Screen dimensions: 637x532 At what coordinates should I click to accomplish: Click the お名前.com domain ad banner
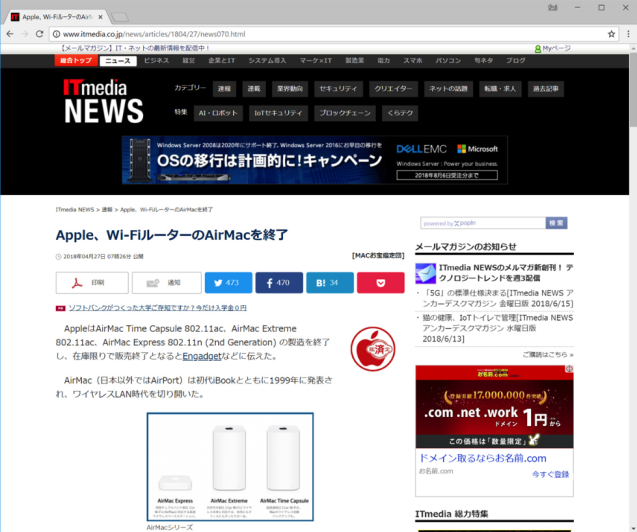[494, 407]
